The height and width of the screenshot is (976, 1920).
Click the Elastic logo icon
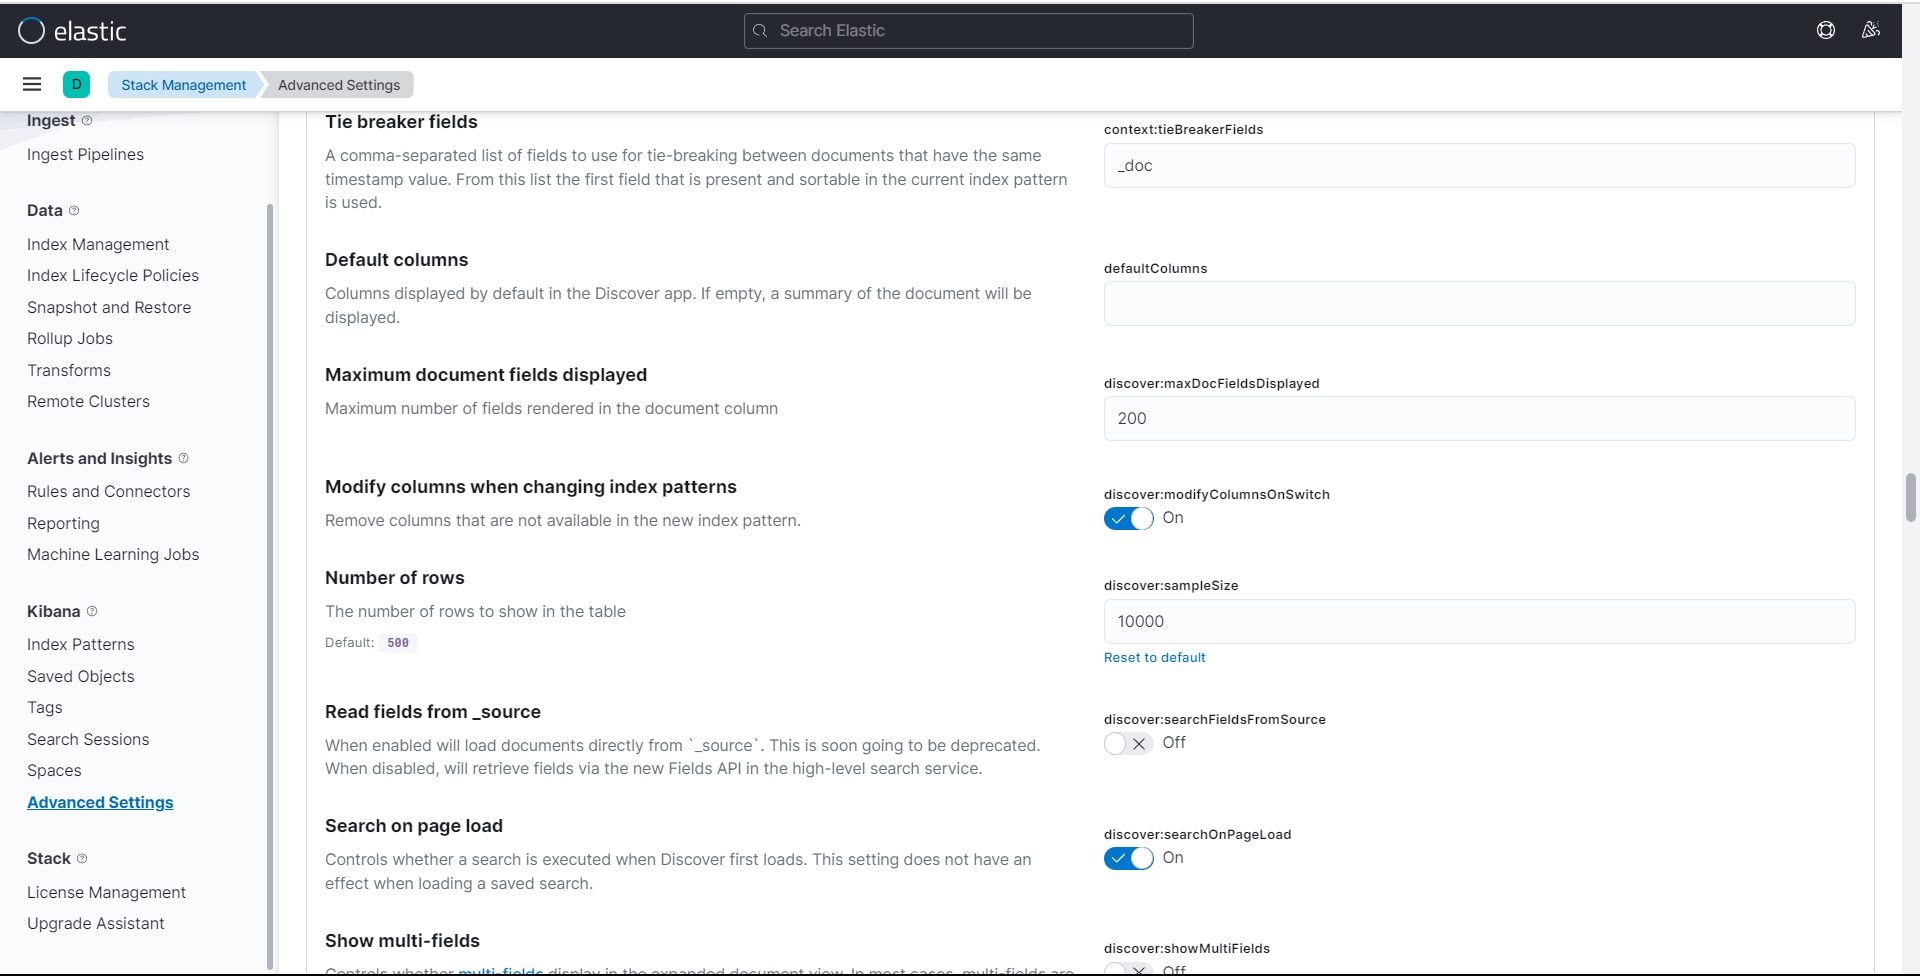tap(31, 31)
